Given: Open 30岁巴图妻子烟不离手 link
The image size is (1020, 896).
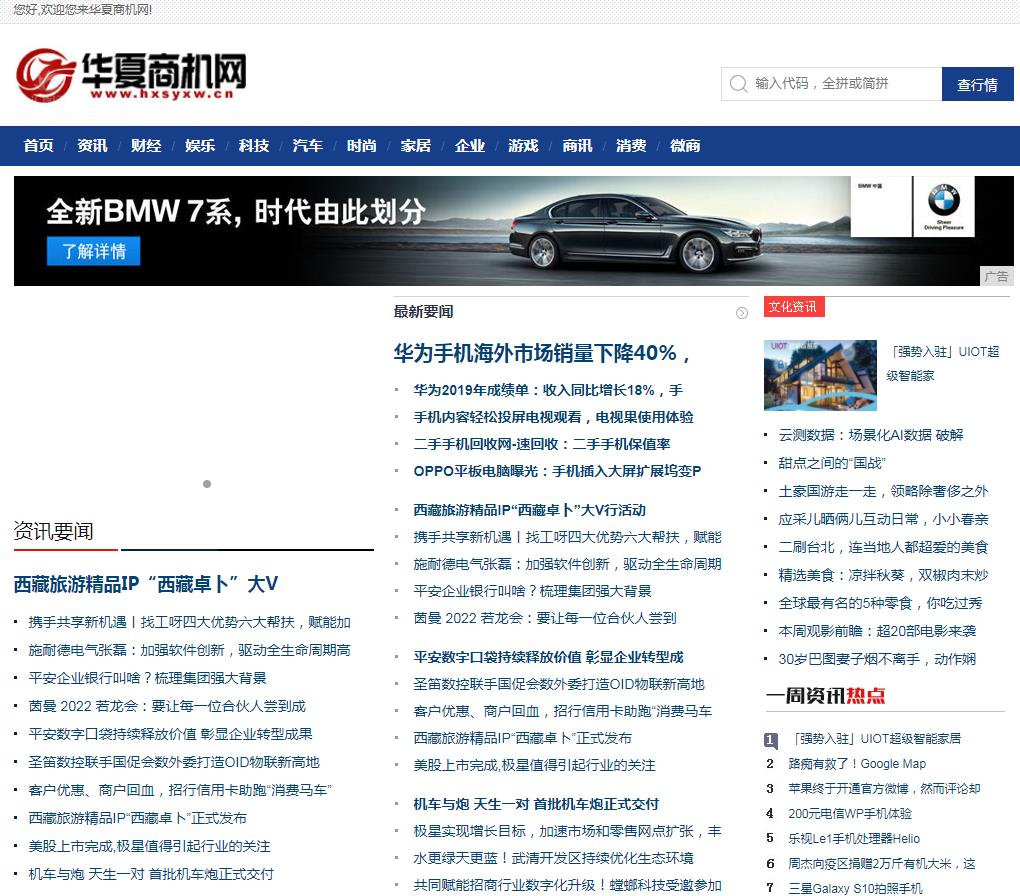Looking at the screenshot, I should (x=877, y=659).
